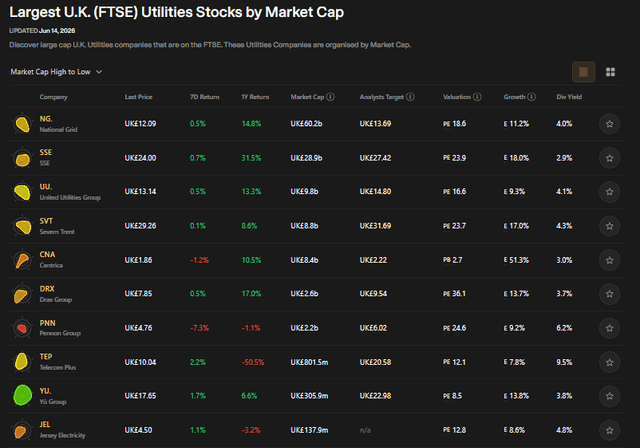Toggle watchlist star for Severn Trent
Viewport: 640px width, 448px height.
[609, 226]
